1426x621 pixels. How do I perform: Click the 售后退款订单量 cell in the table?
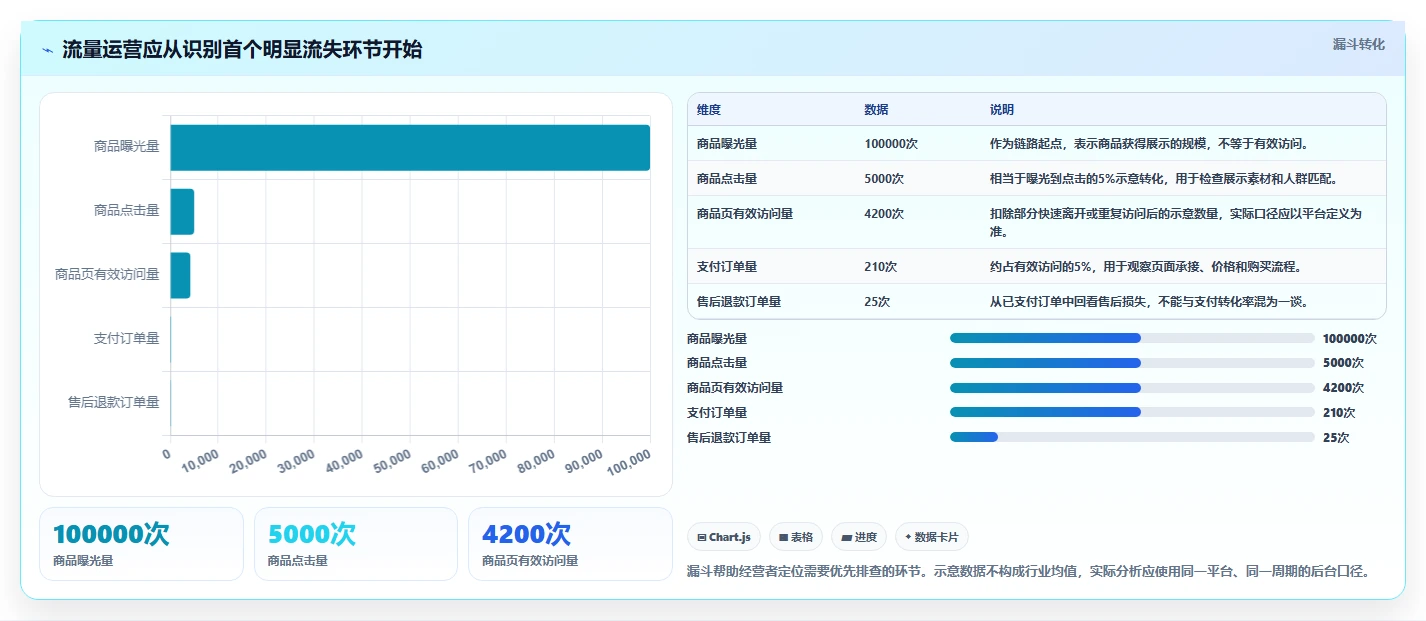[x=739, y=302]
